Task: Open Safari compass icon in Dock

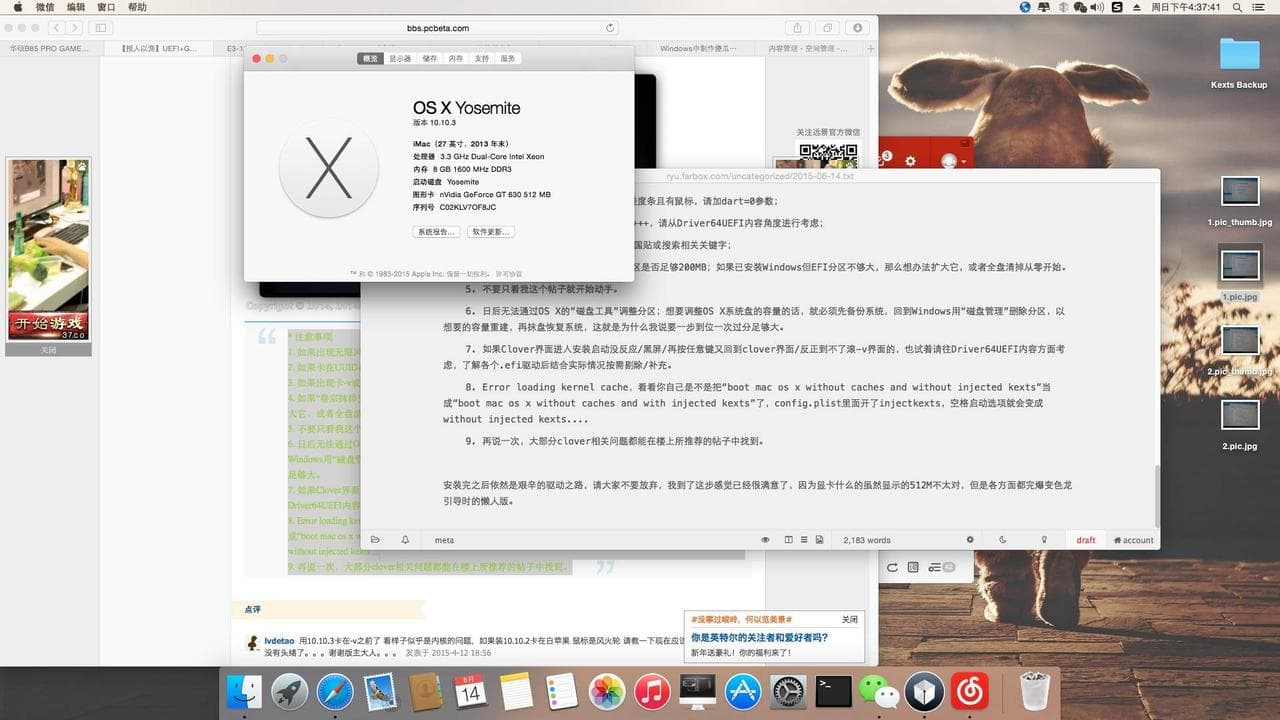Action: [335, 691]
